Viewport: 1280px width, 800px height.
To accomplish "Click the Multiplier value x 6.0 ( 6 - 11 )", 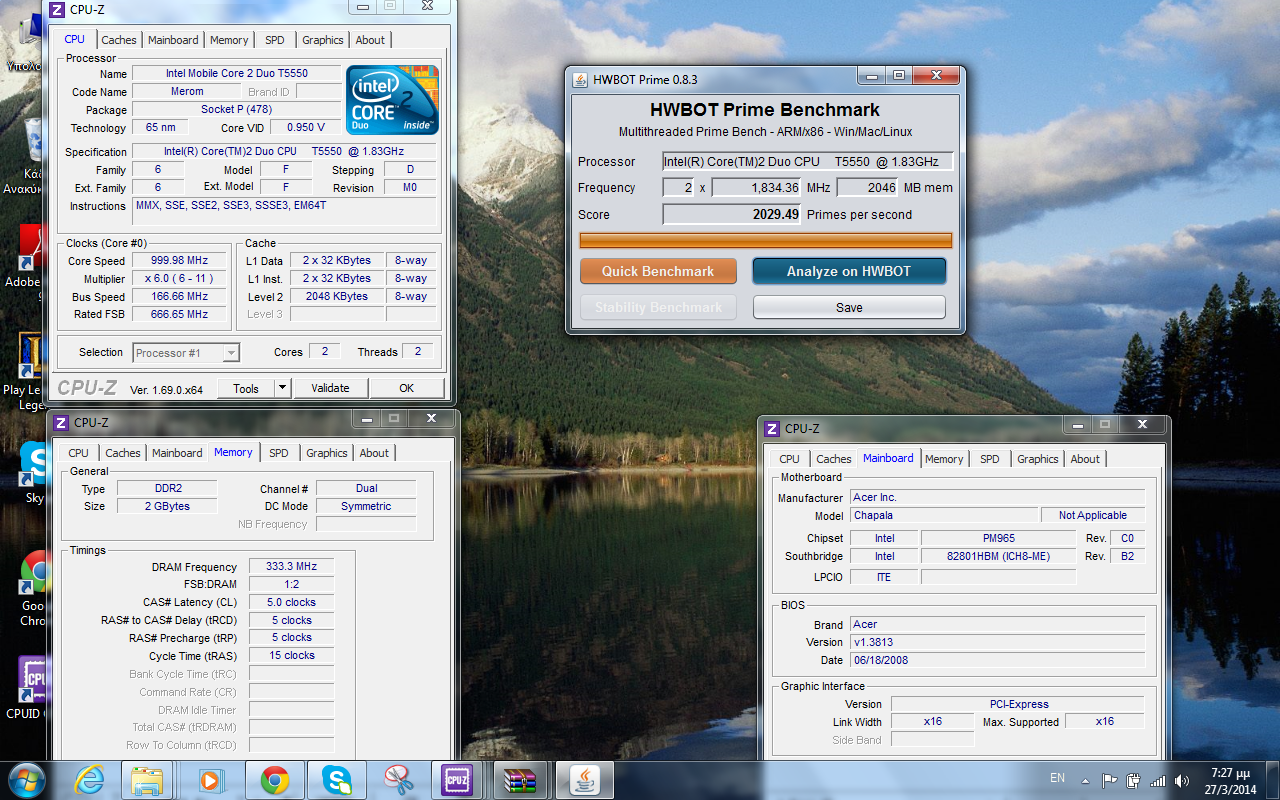I will (x=180, y=279).
